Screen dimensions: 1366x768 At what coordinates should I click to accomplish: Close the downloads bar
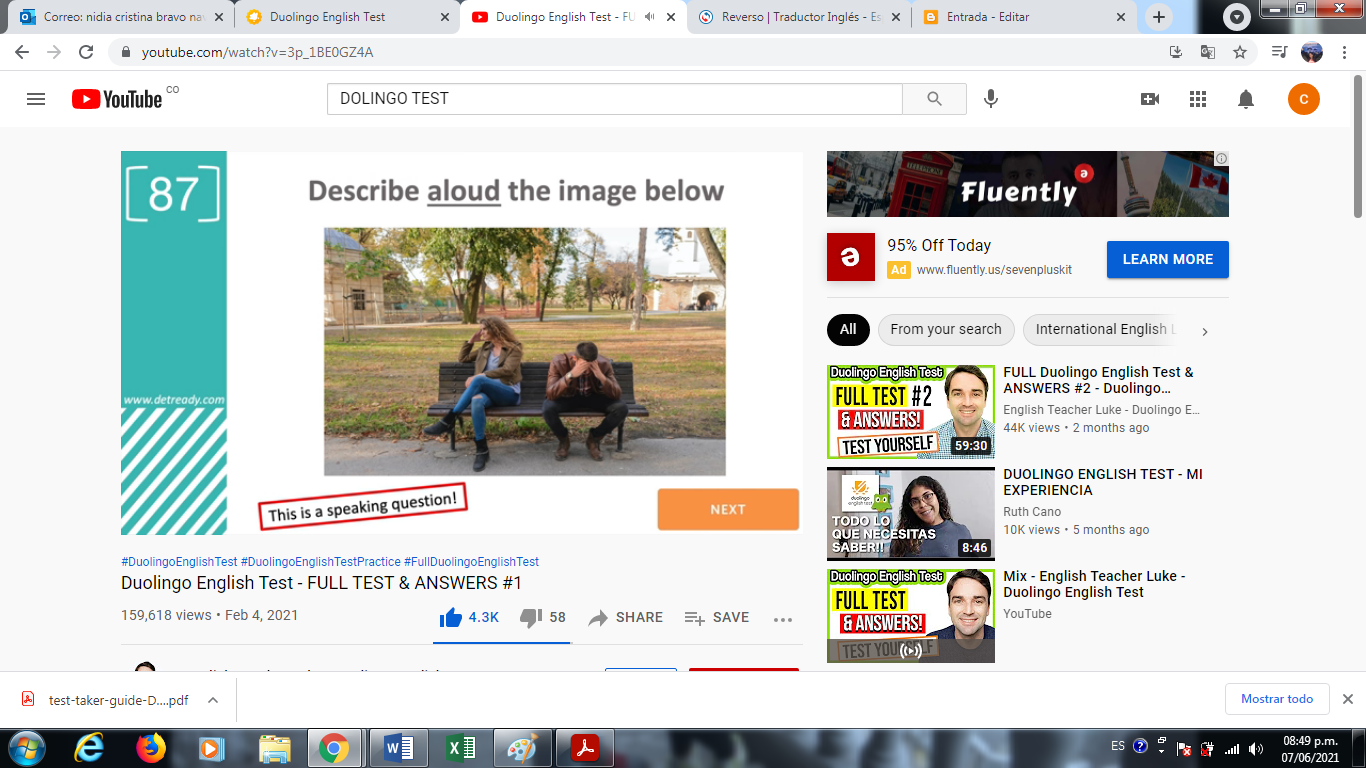[x=1347, y=699]
